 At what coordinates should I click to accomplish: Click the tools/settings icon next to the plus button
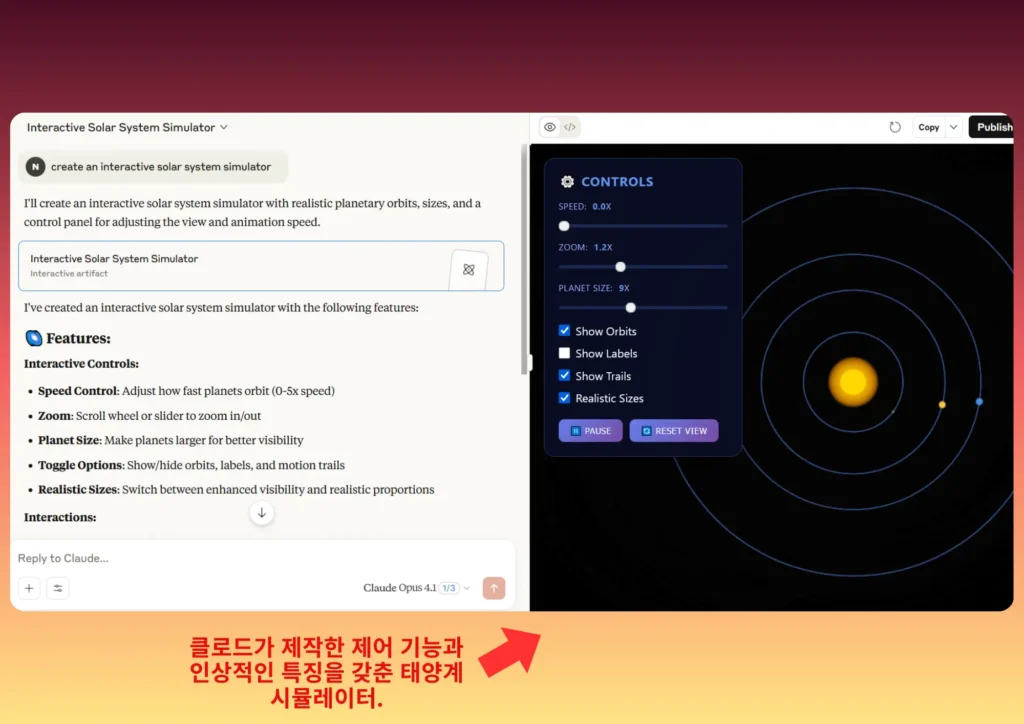58,588
